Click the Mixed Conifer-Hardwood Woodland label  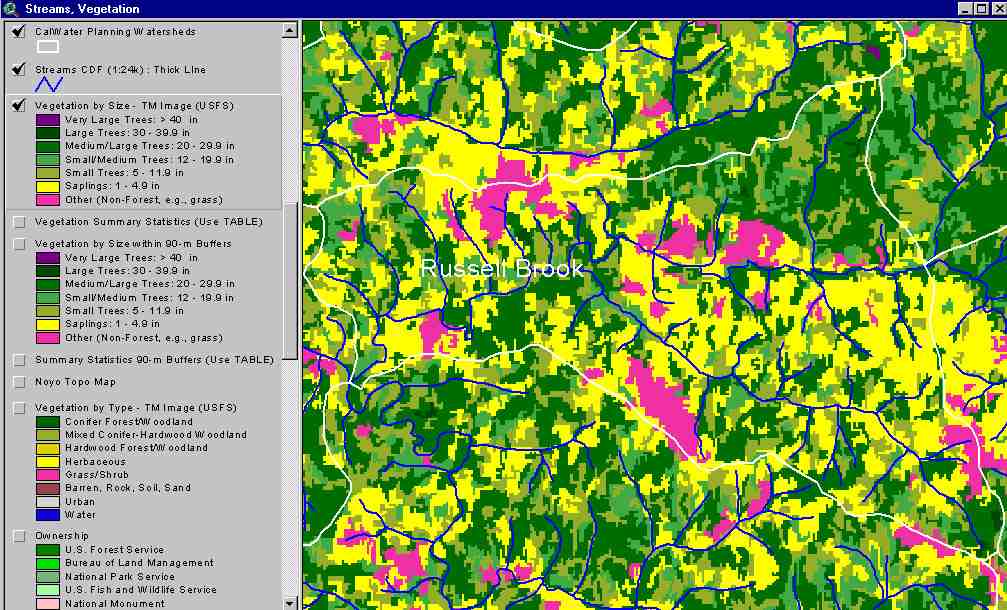156,435
